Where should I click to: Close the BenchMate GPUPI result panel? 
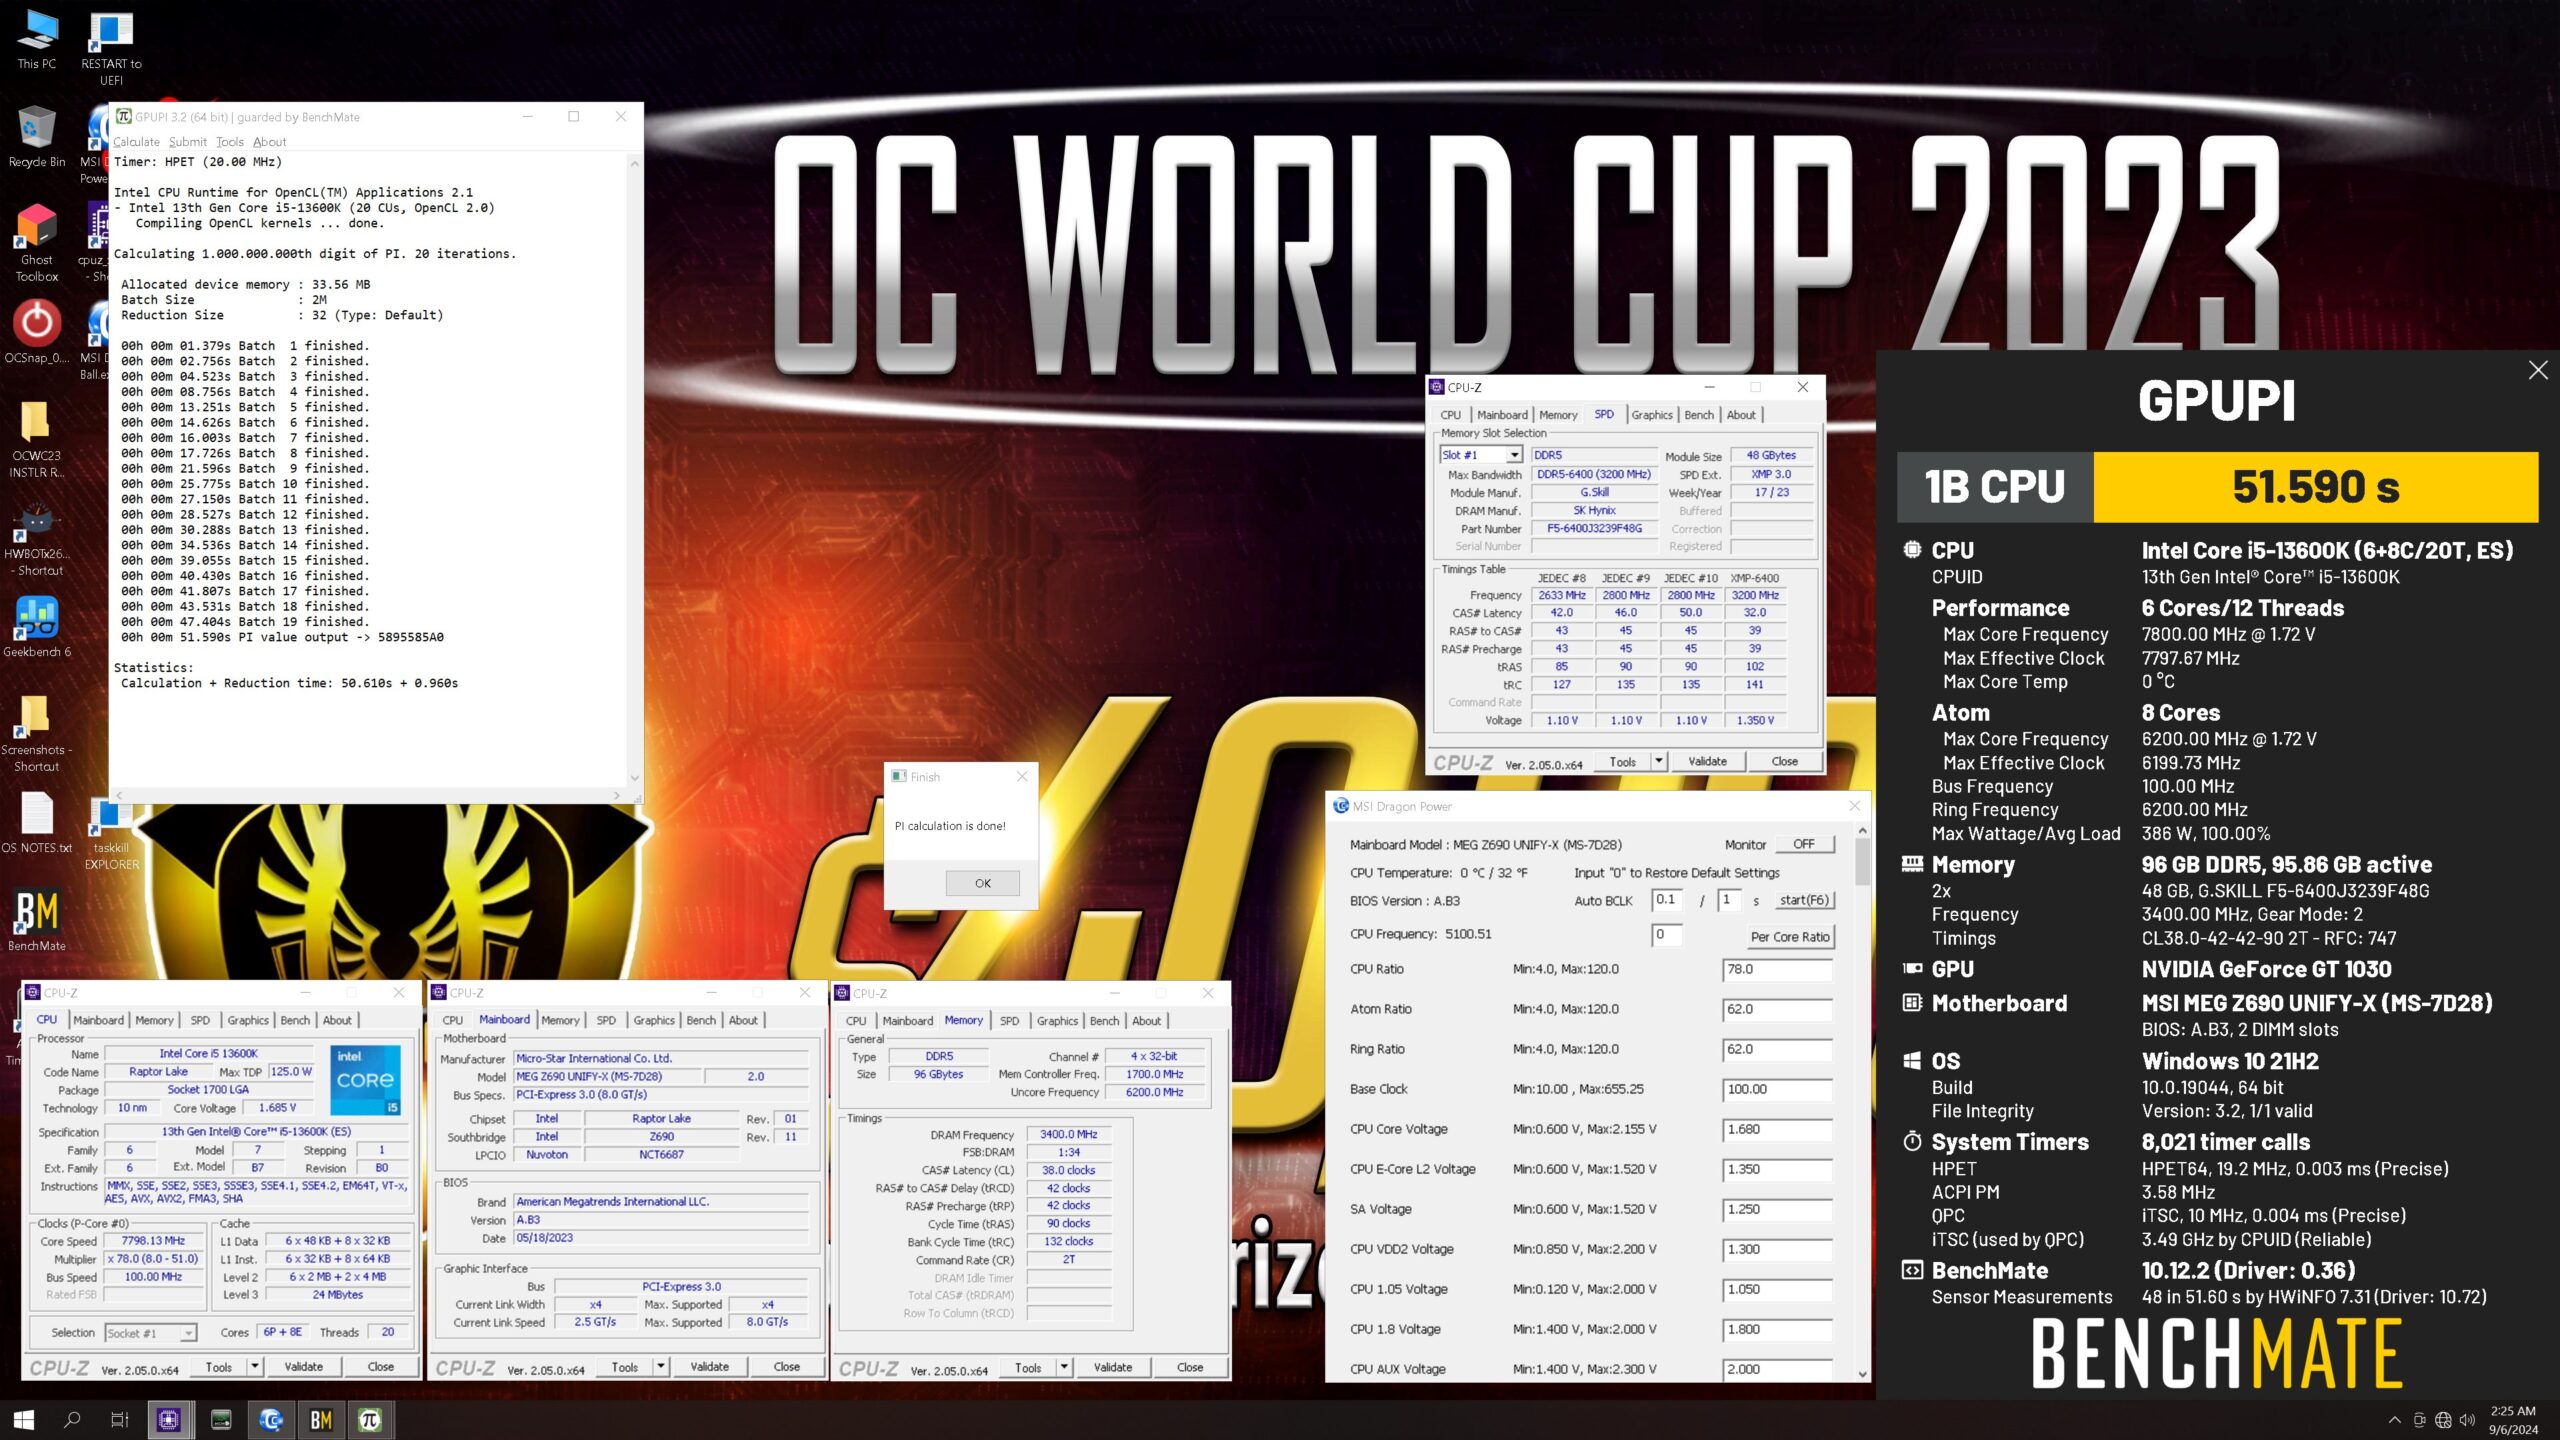2538,370
